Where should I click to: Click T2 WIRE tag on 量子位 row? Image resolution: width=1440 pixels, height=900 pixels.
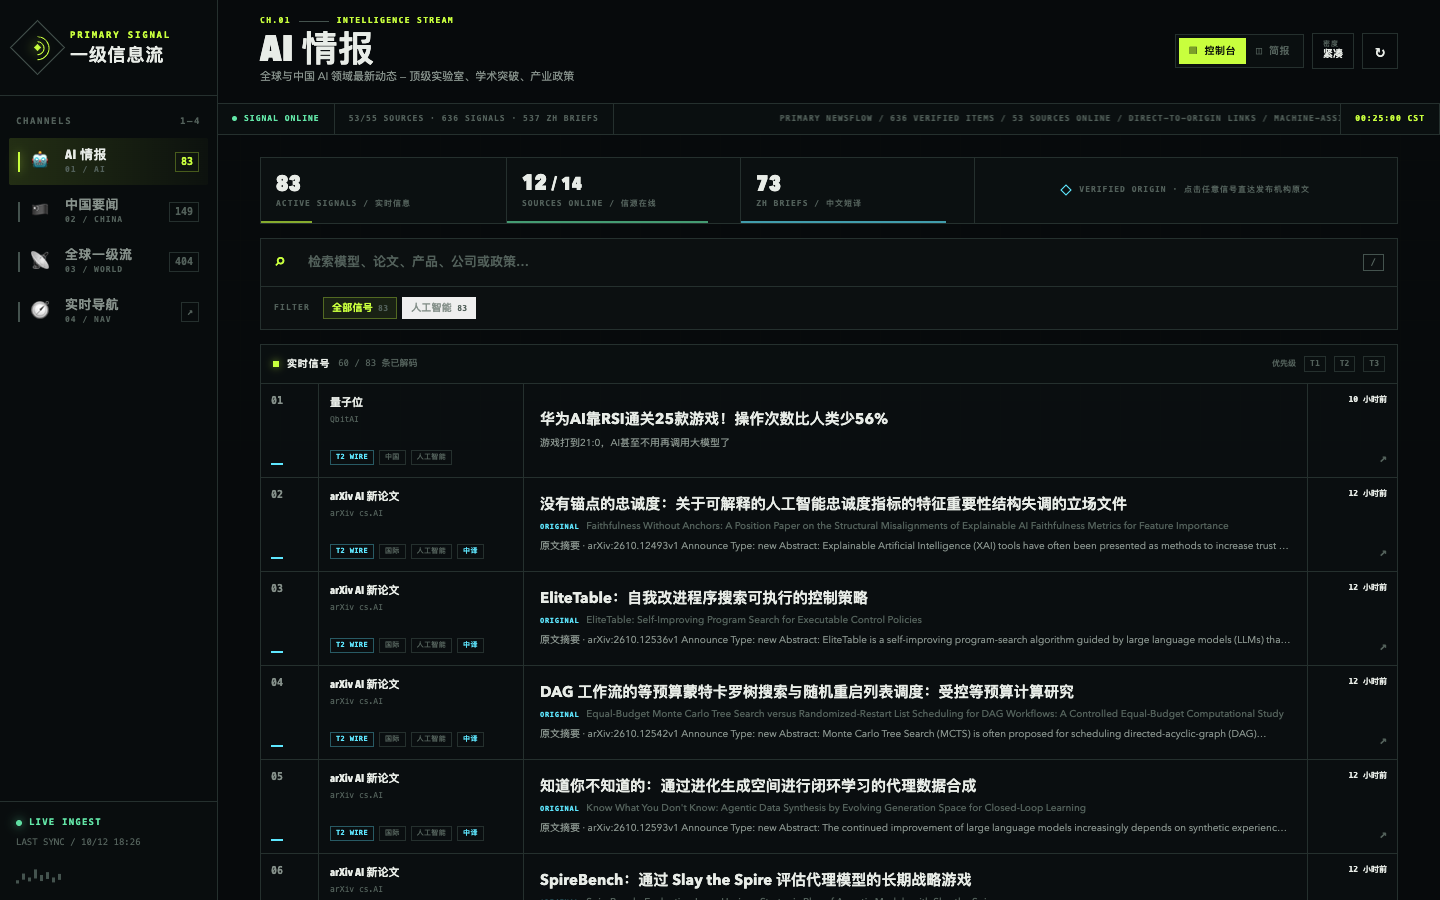(352, 457)
